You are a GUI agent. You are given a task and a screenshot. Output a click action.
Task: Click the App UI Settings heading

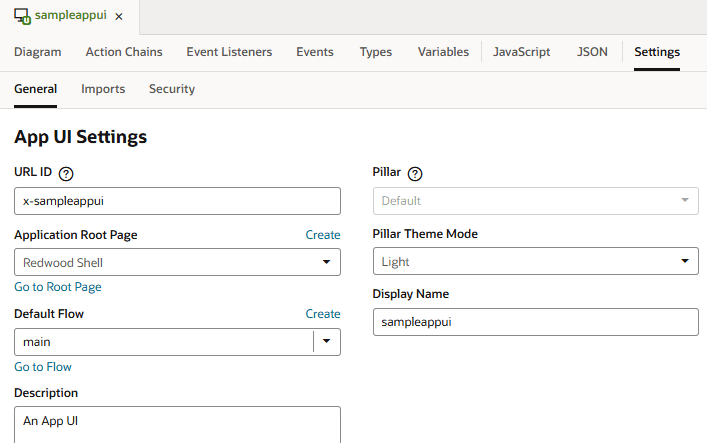(x=80, y=137)
